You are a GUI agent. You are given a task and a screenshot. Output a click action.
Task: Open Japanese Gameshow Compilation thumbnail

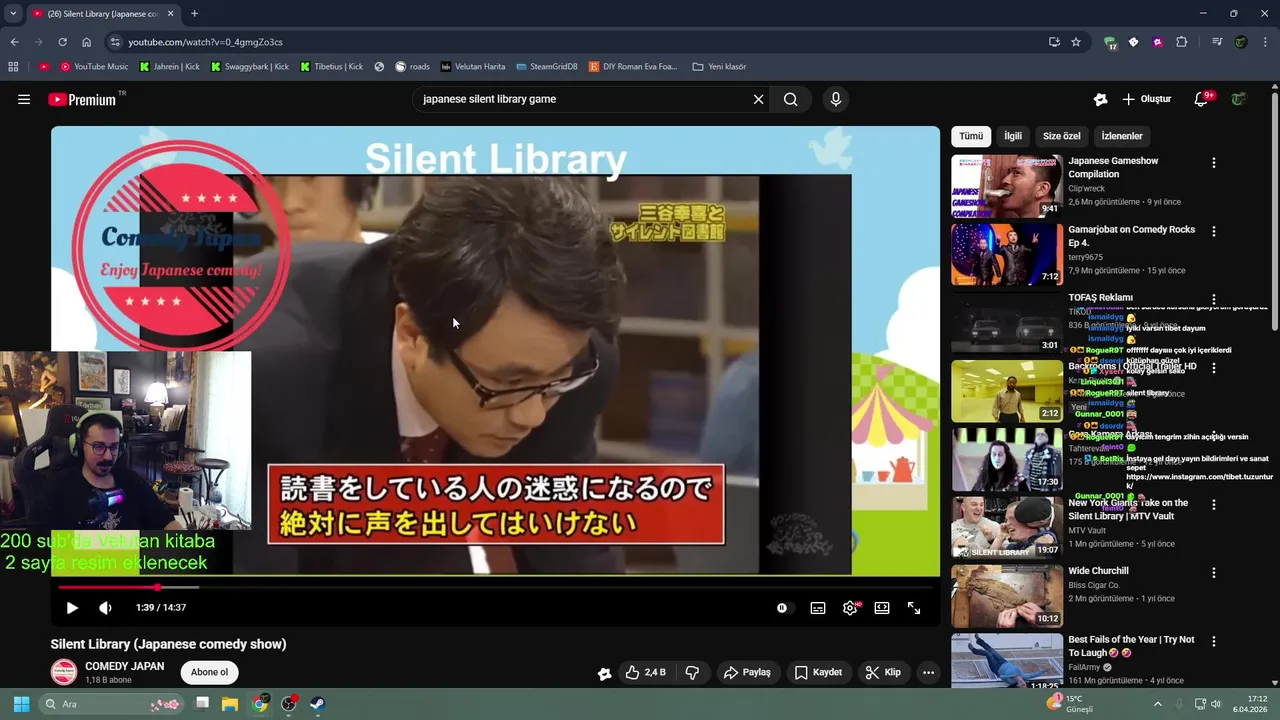coord(1006,185)
